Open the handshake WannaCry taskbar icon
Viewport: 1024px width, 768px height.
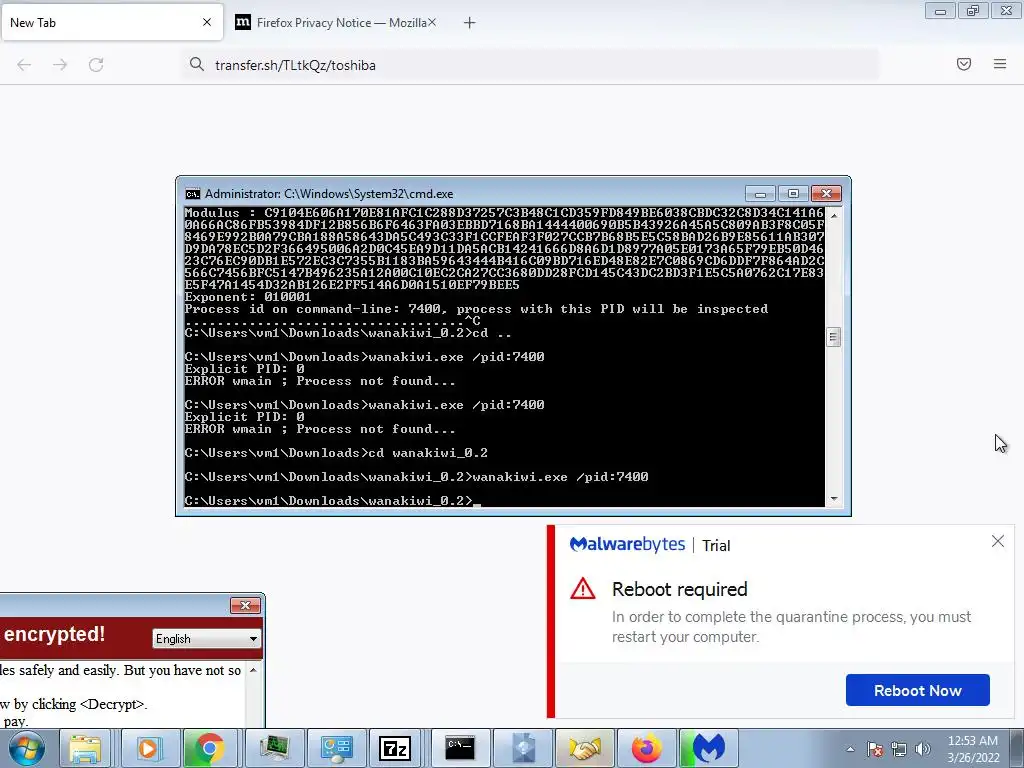pyautogui.click(x=584, y=748)
